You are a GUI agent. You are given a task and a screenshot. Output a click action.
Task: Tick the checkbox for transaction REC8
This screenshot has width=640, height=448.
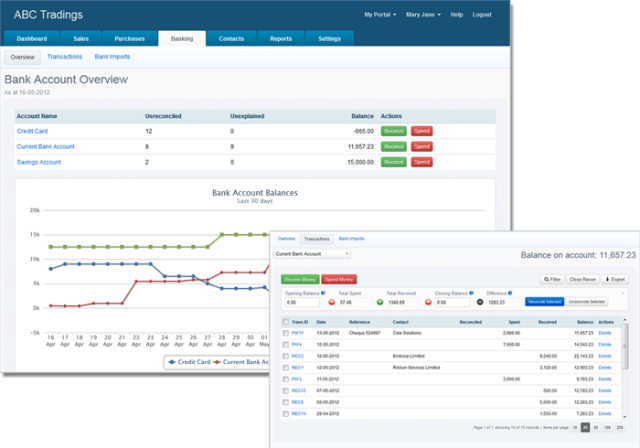click(x=286, y=402)
